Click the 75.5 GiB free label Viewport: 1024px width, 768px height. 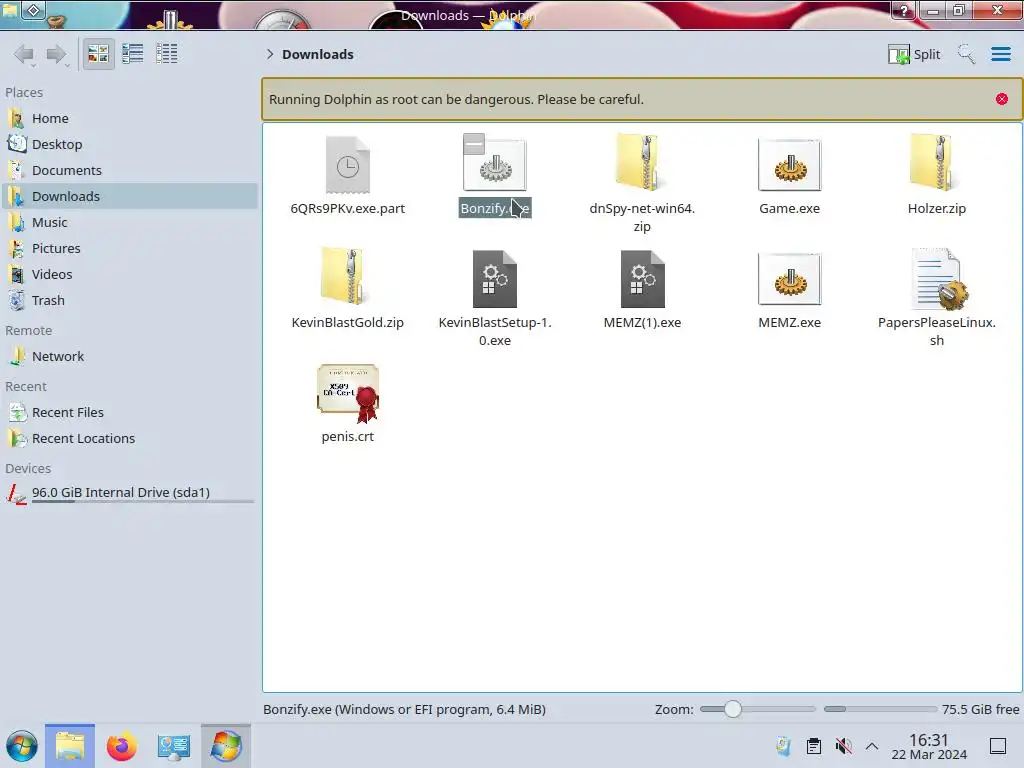point(980,709)
